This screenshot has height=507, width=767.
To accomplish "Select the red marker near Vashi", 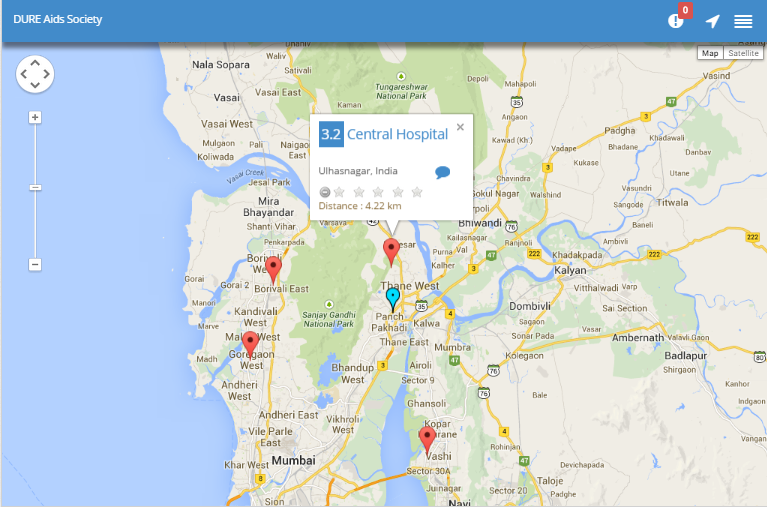I will coord(427,440).
